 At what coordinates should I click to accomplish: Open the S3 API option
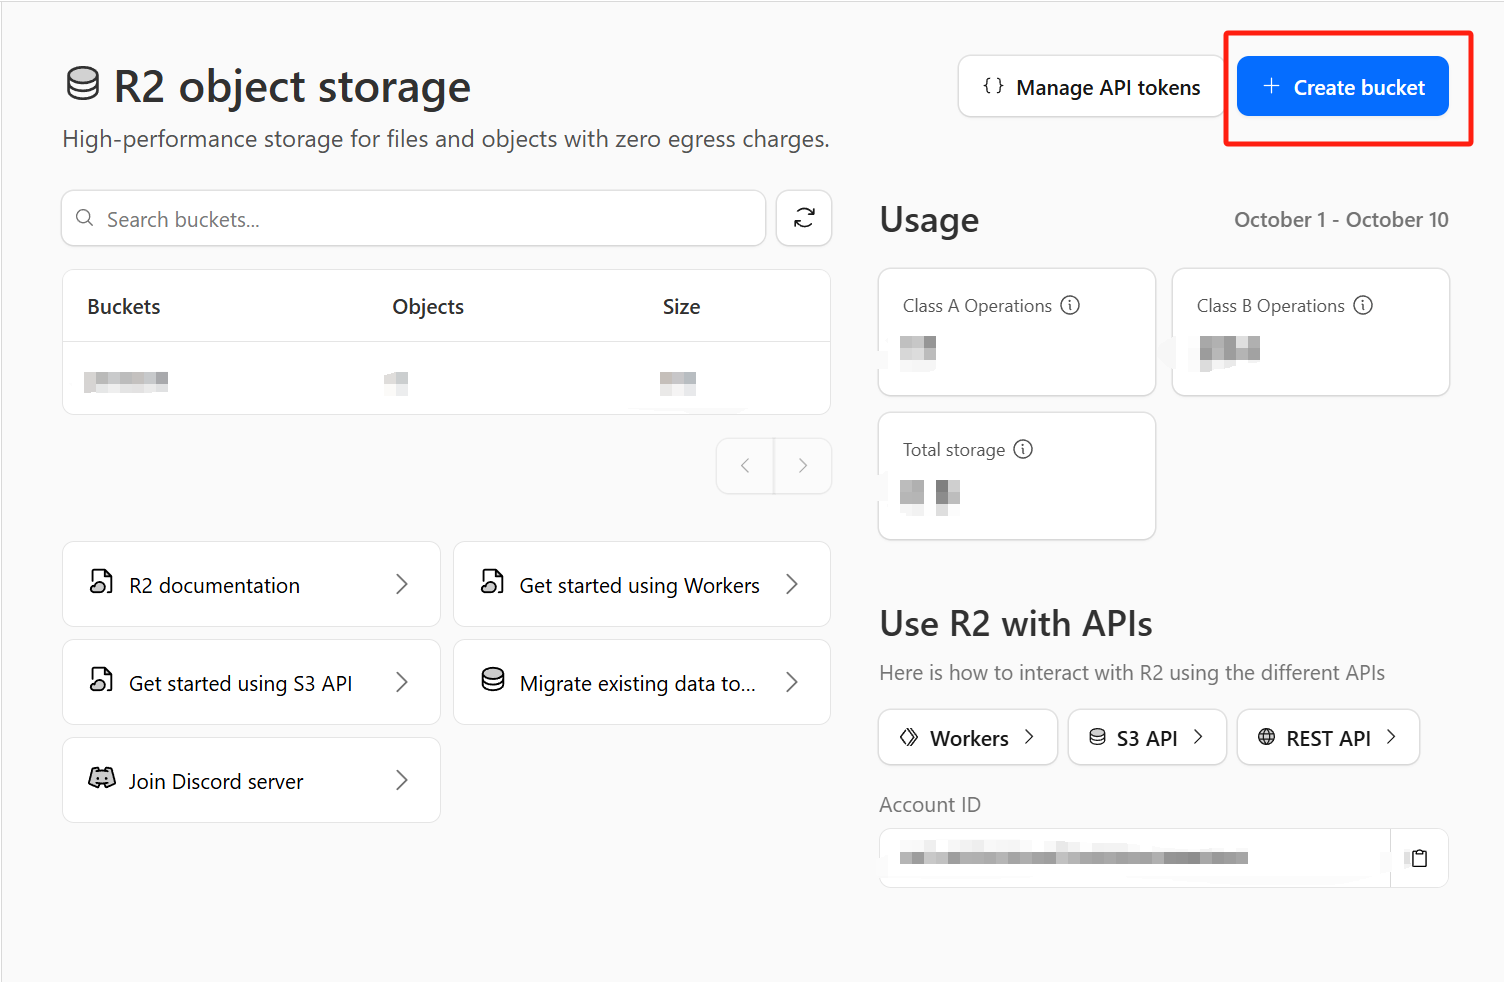1146,738
